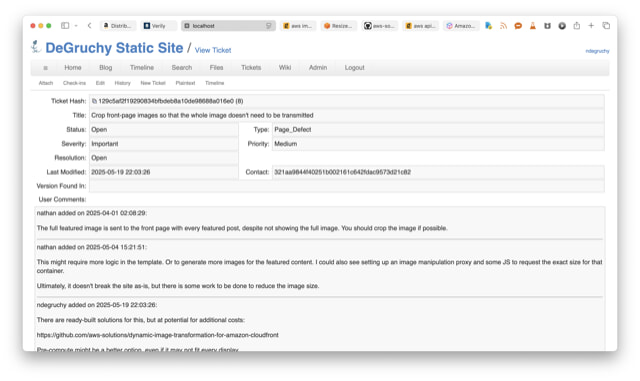Viewport: 640px width, 381px height.
Task: Toggle the Safari sidebar icon
Action: [x=65, y=26]
